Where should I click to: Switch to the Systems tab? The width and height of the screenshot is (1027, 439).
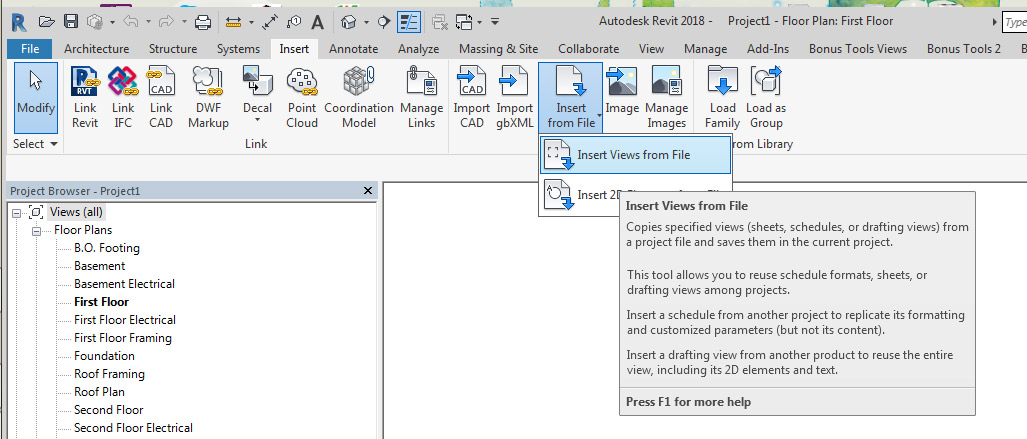(238, 48)
